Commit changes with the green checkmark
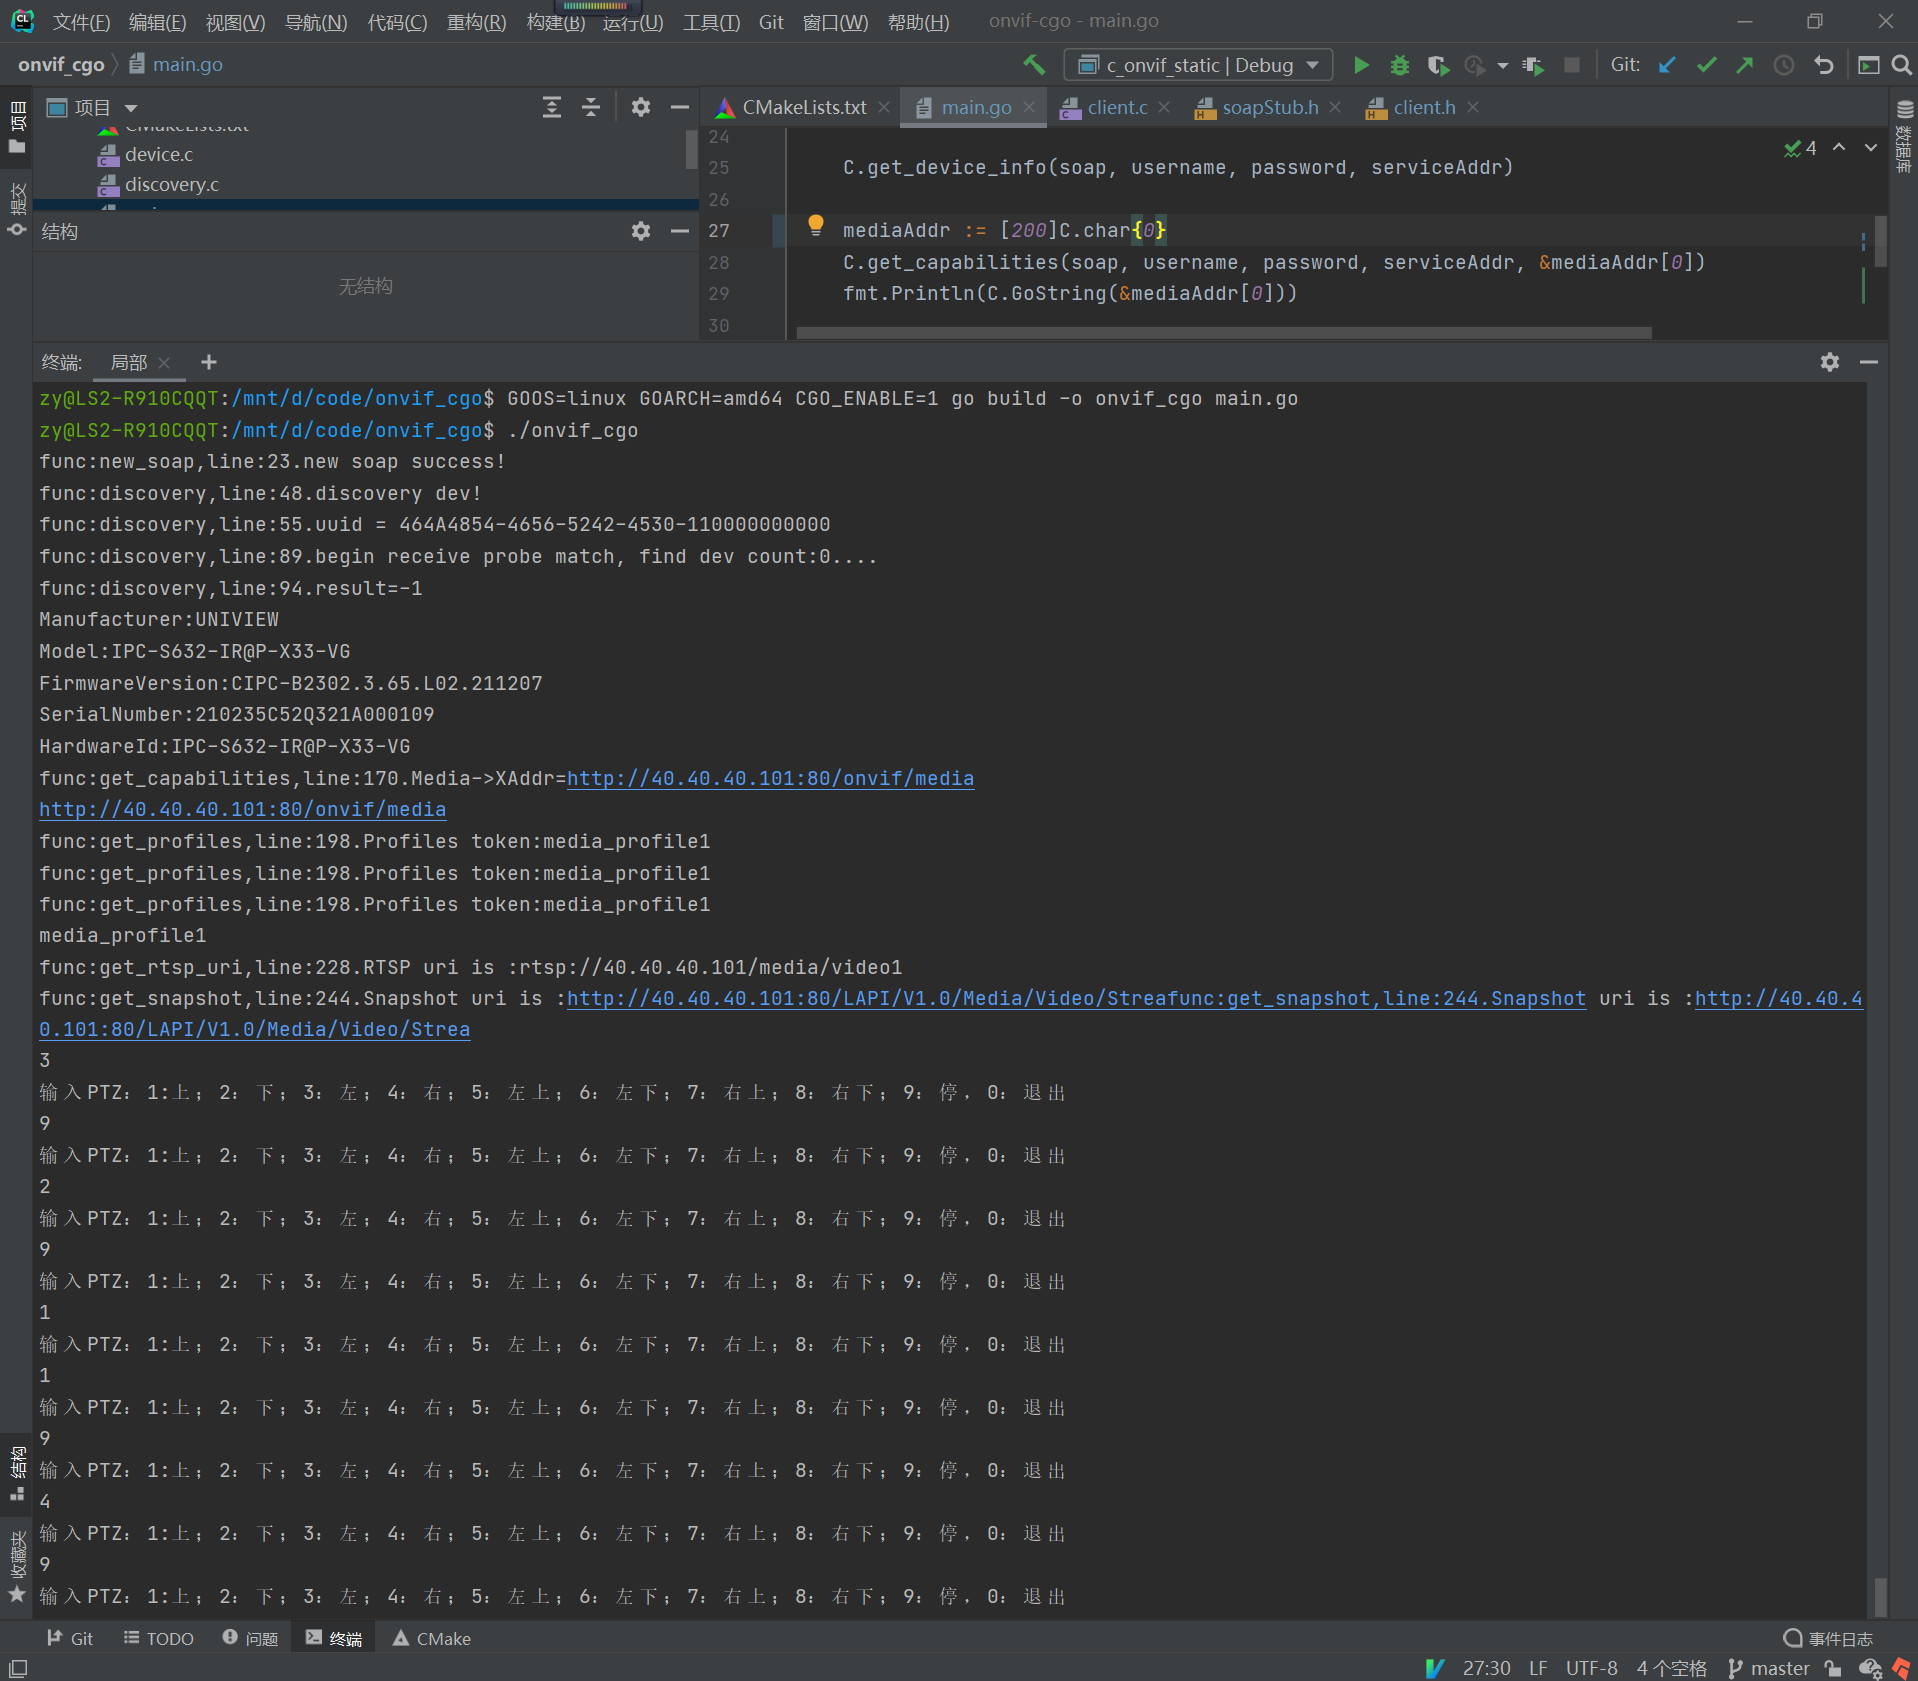Viewport: 1918px width, 1681px height. [x=1705, y=65]
